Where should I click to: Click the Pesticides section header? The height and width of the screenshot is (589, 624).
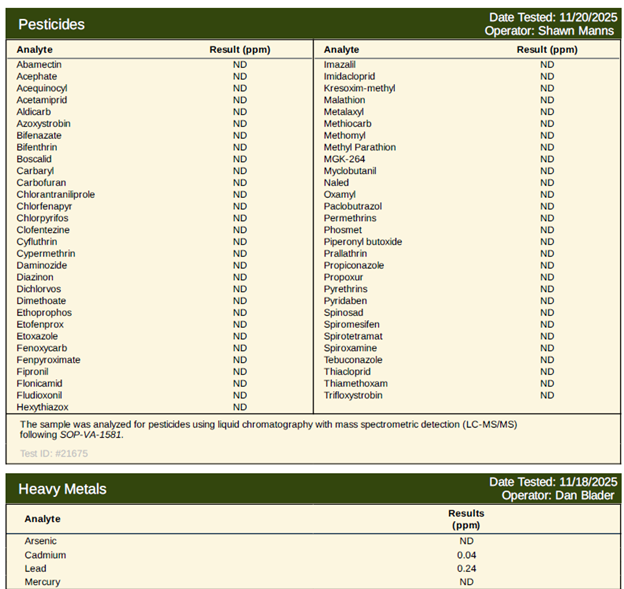(x=52, y=24)
